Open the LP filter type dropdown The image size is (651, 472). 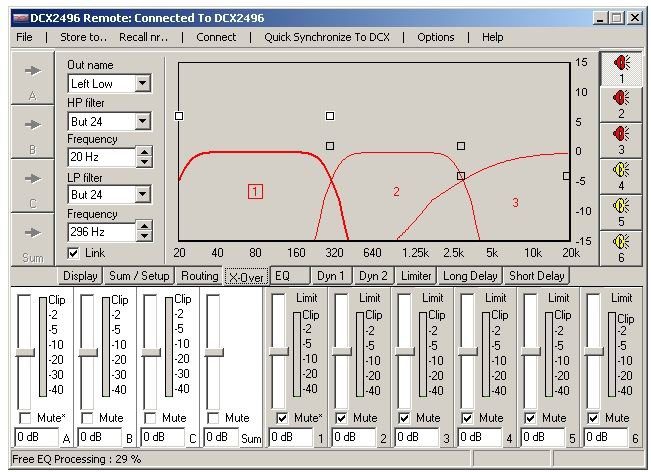click(x=143, y=194)
